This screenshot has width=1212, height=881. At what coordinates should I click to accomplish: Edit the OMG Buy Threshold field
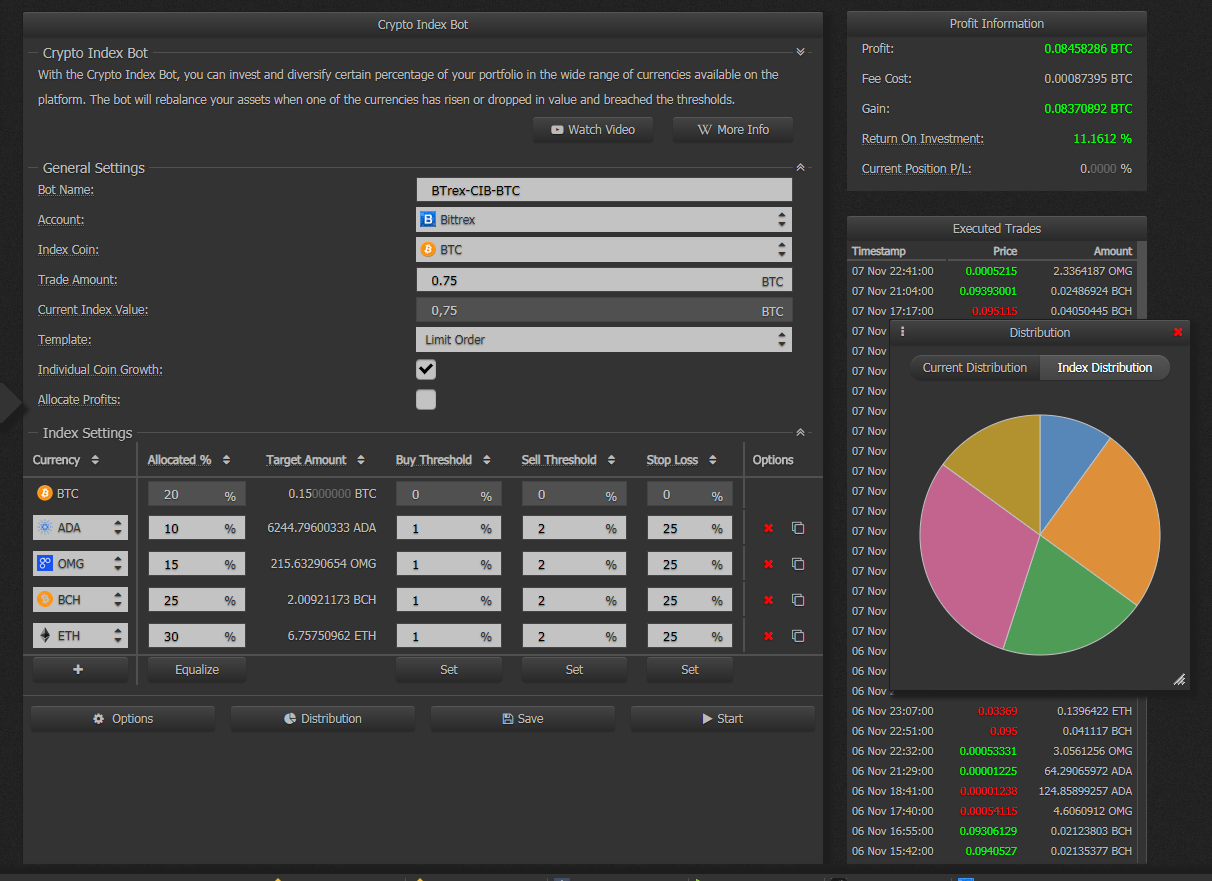449,565
